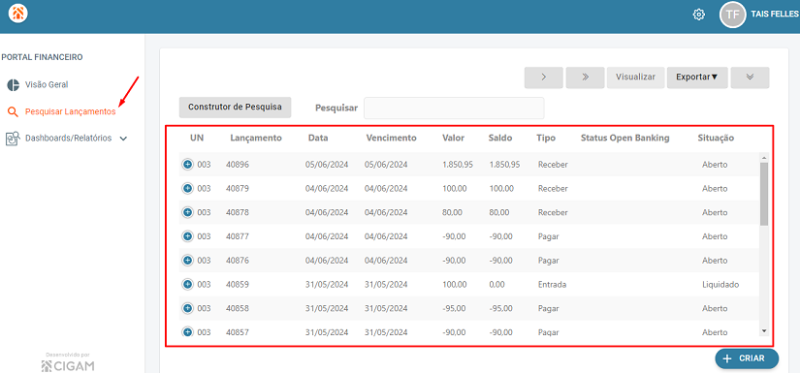The image size is (800, 373).
Task: Open the settings gear icon
Action: click(698, 15)
